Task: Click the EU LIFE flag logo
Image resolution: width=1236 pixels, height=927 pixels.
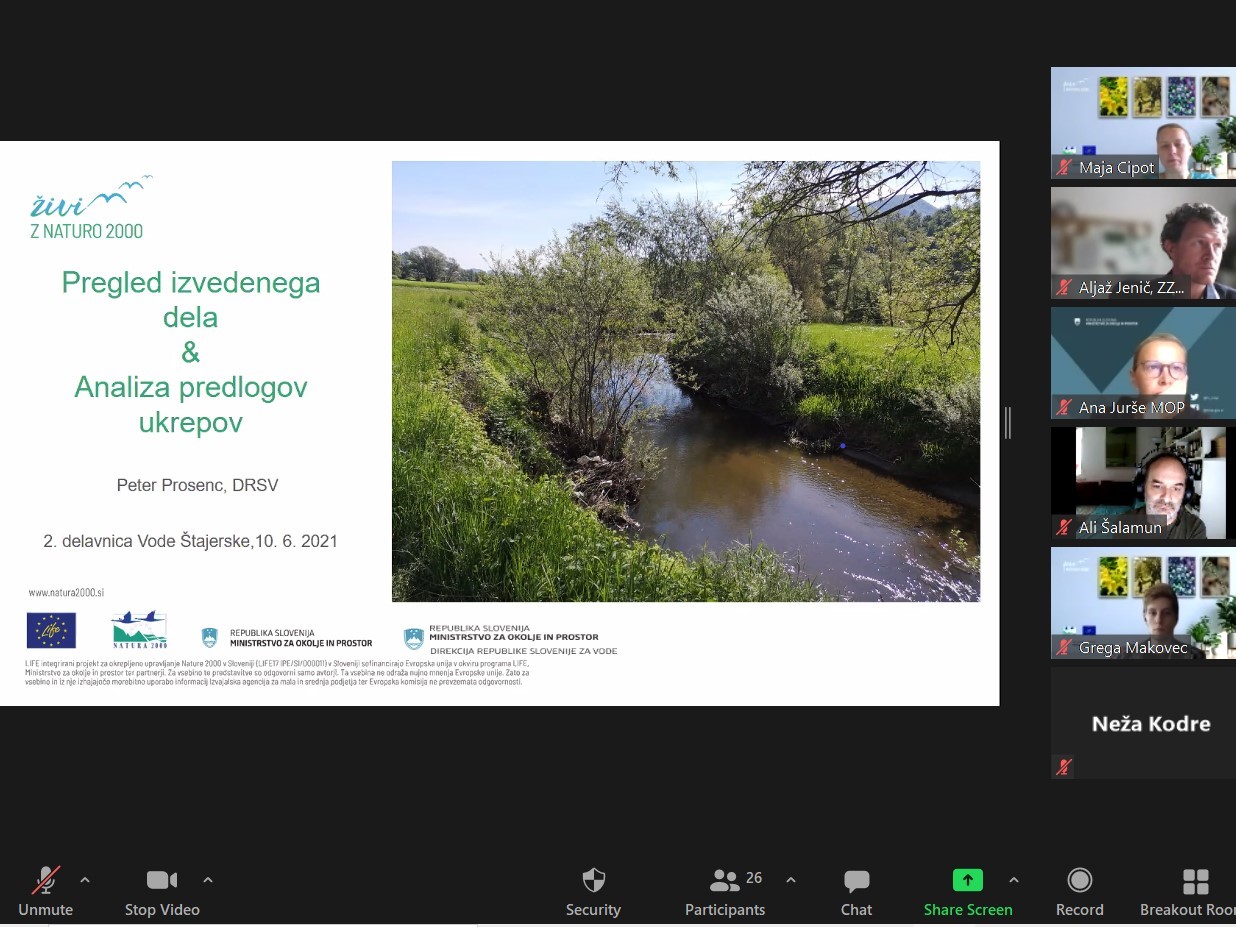Action: pyautogui.click(x=51, y=631)
